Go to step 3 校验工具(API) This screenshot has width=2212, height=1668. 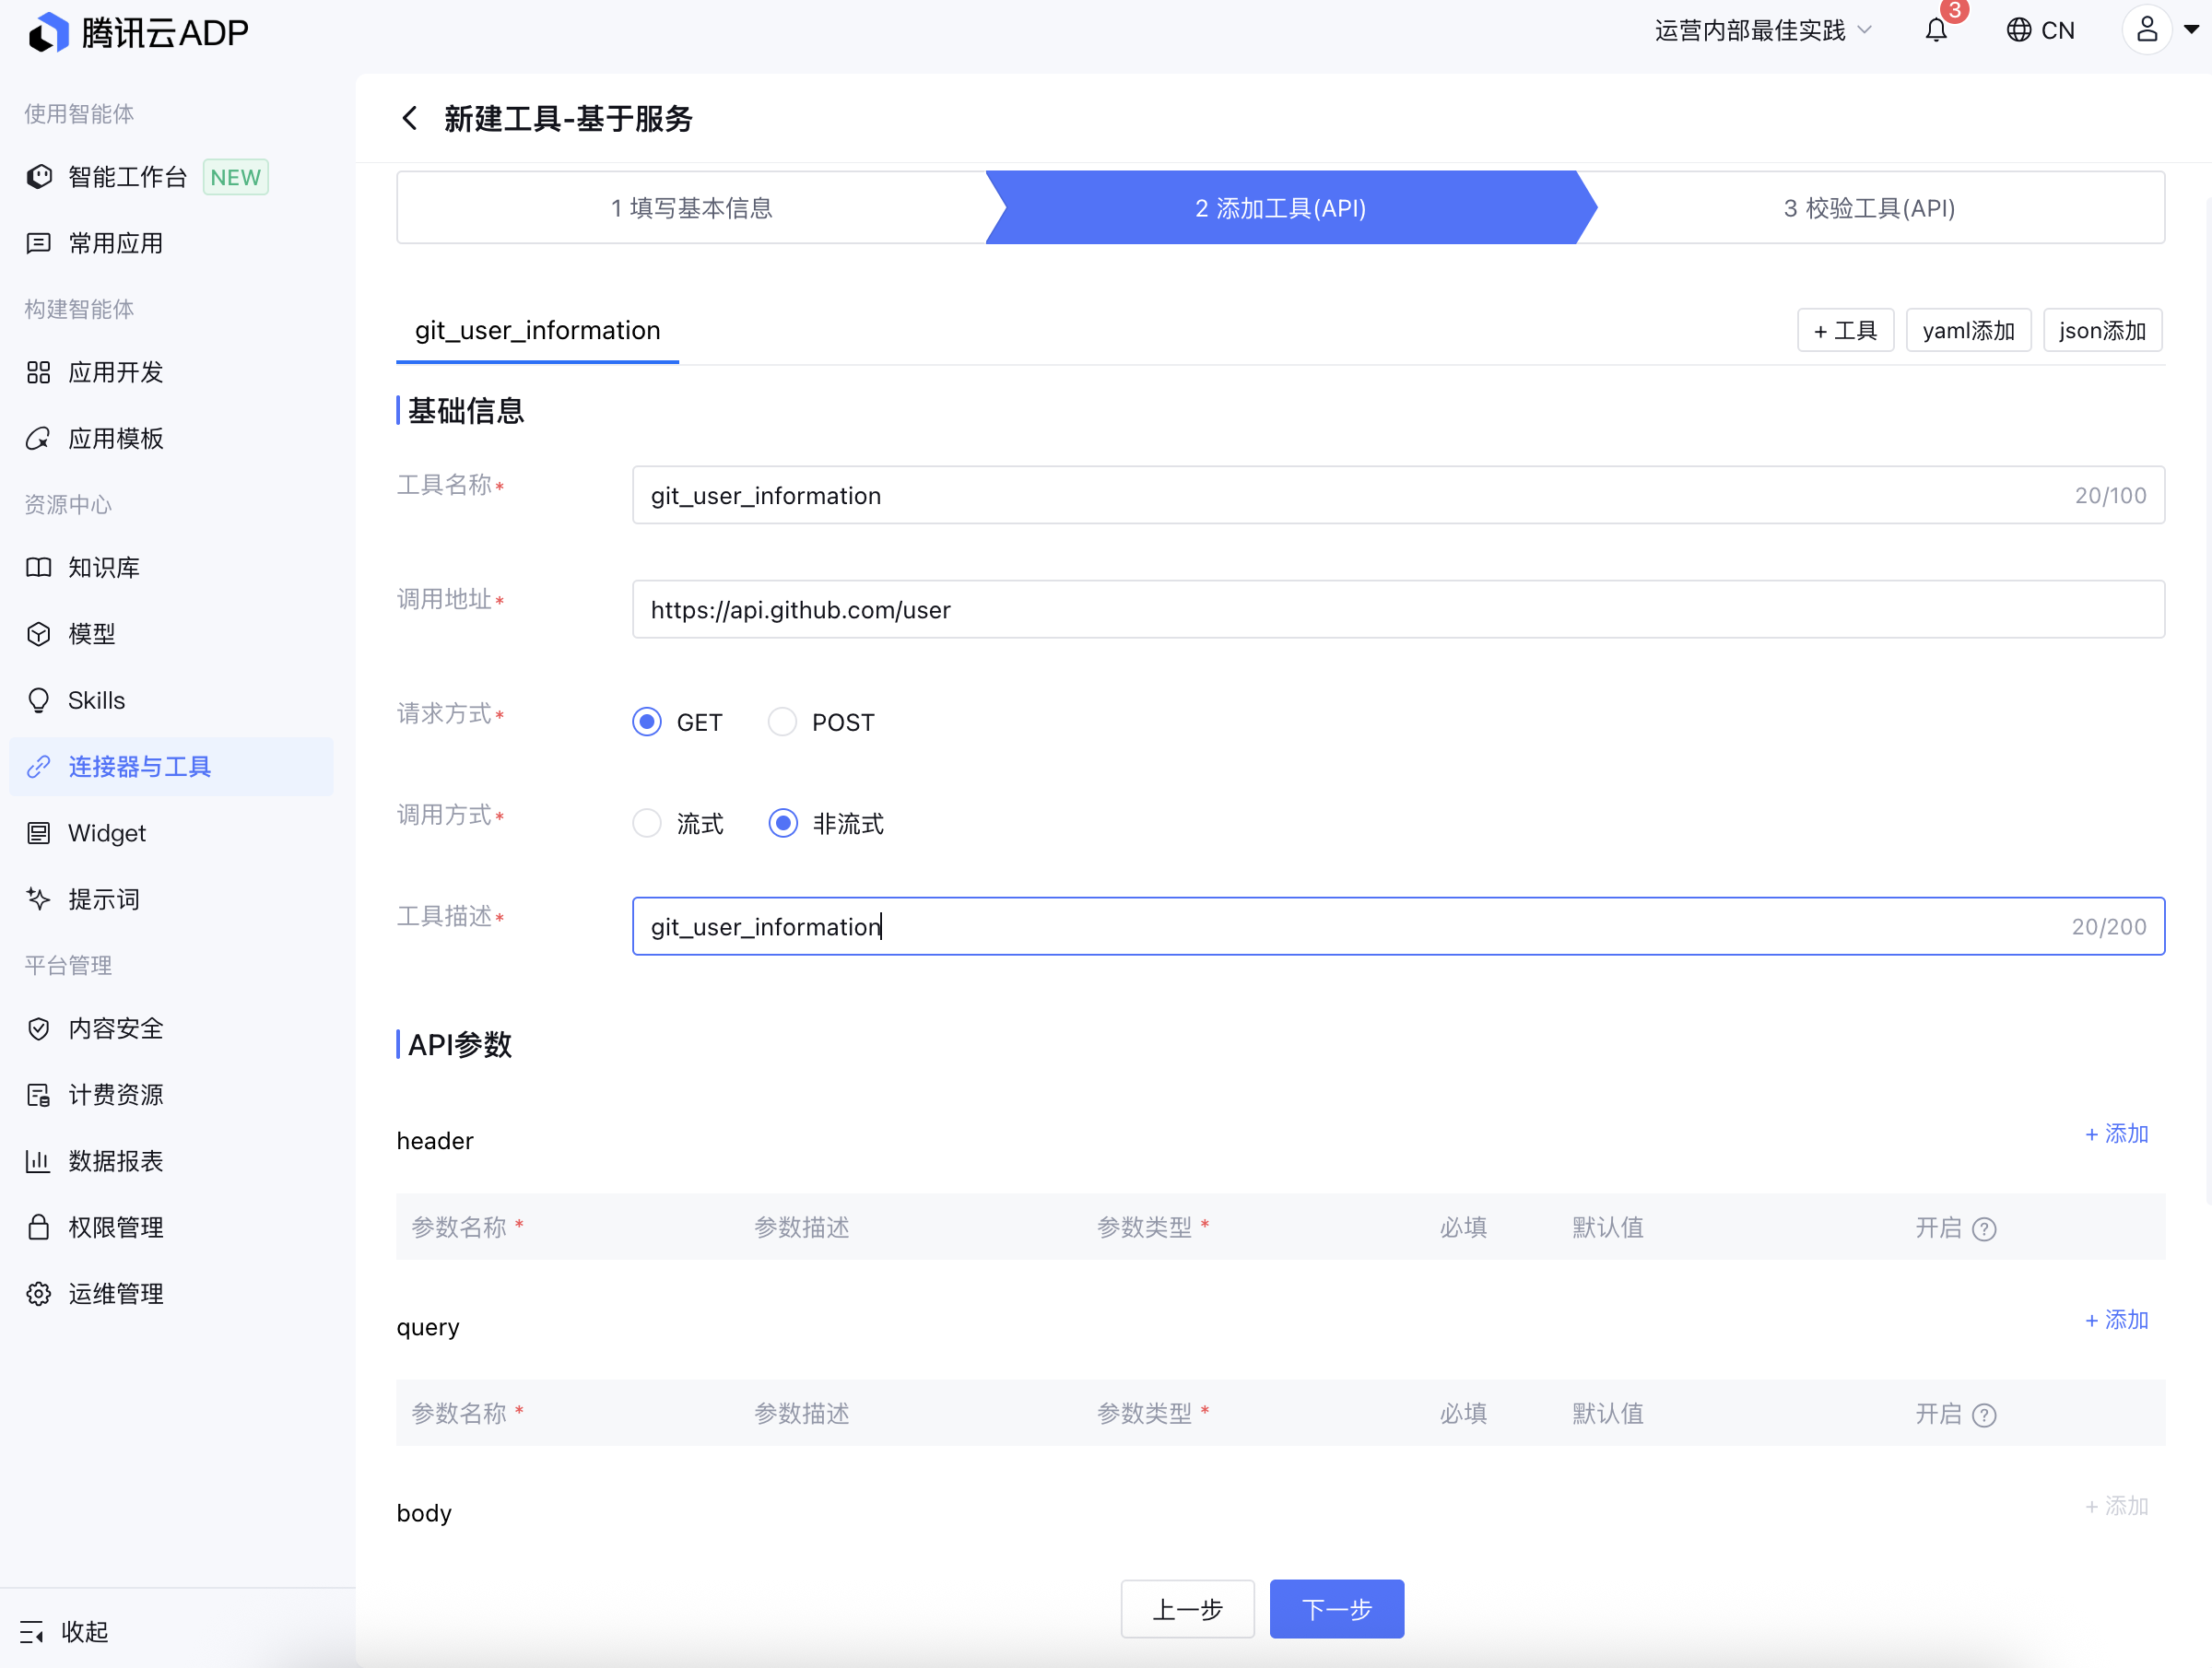(x=1869, y=208)
